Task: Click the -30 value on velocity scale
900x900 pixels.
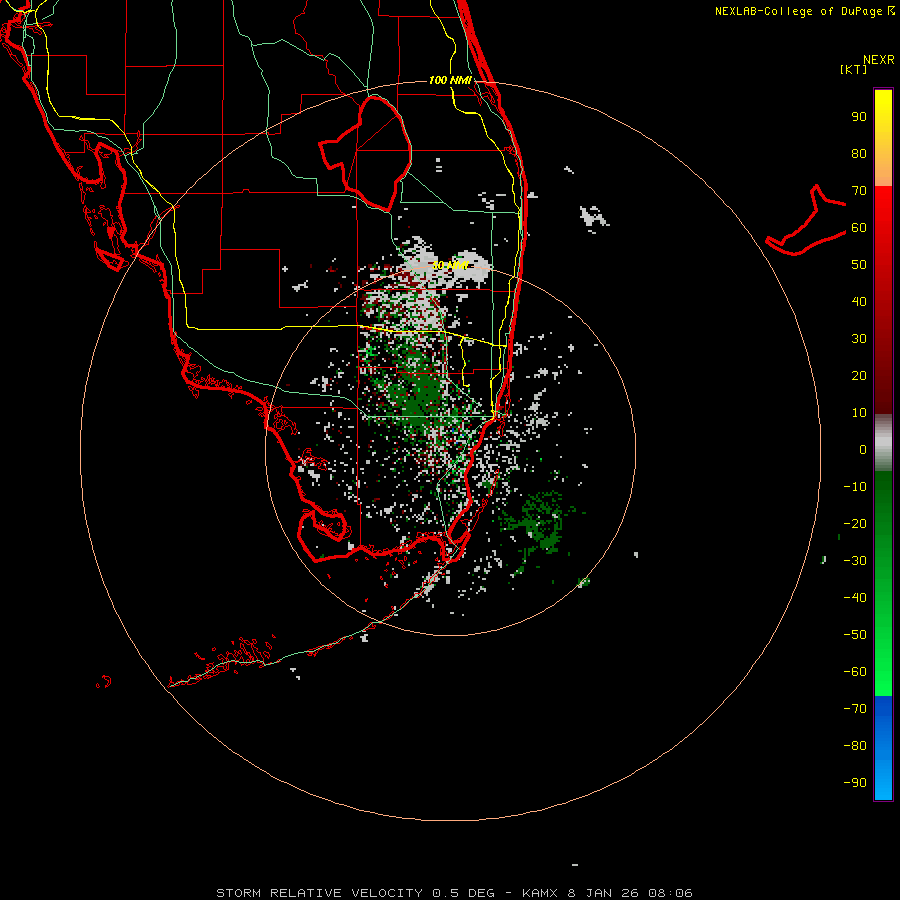Action: pyautogui.click(x=855, y=561)
